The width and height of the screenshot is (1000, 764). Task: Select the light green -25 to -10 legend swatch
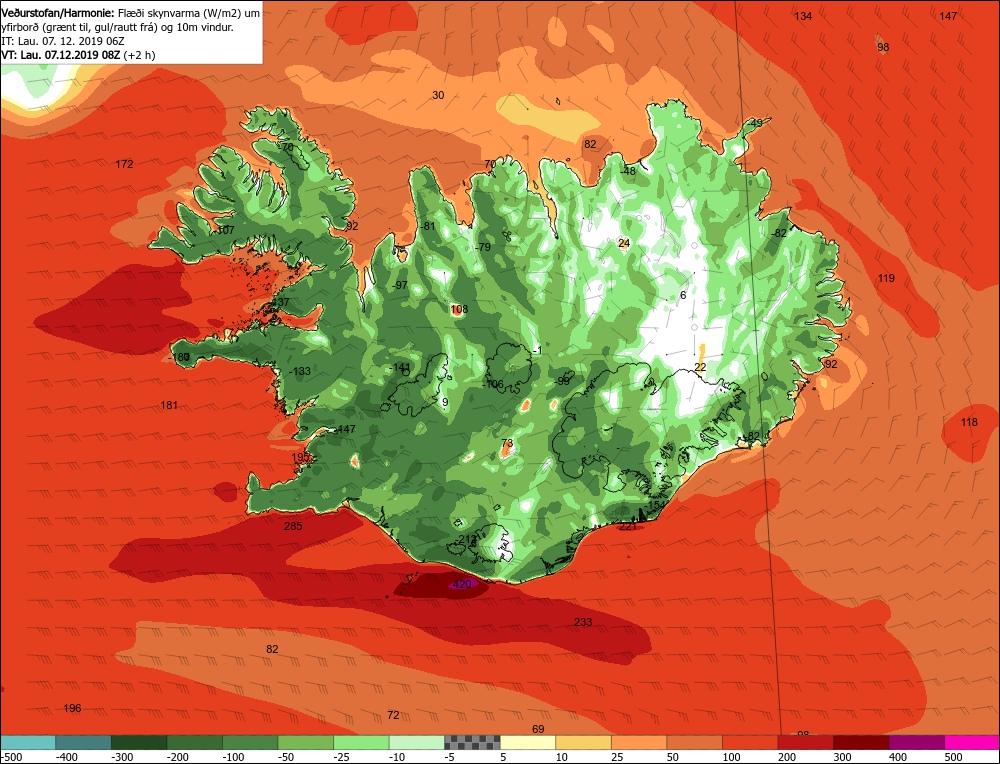pyautogui.click(x=361, y=742)
